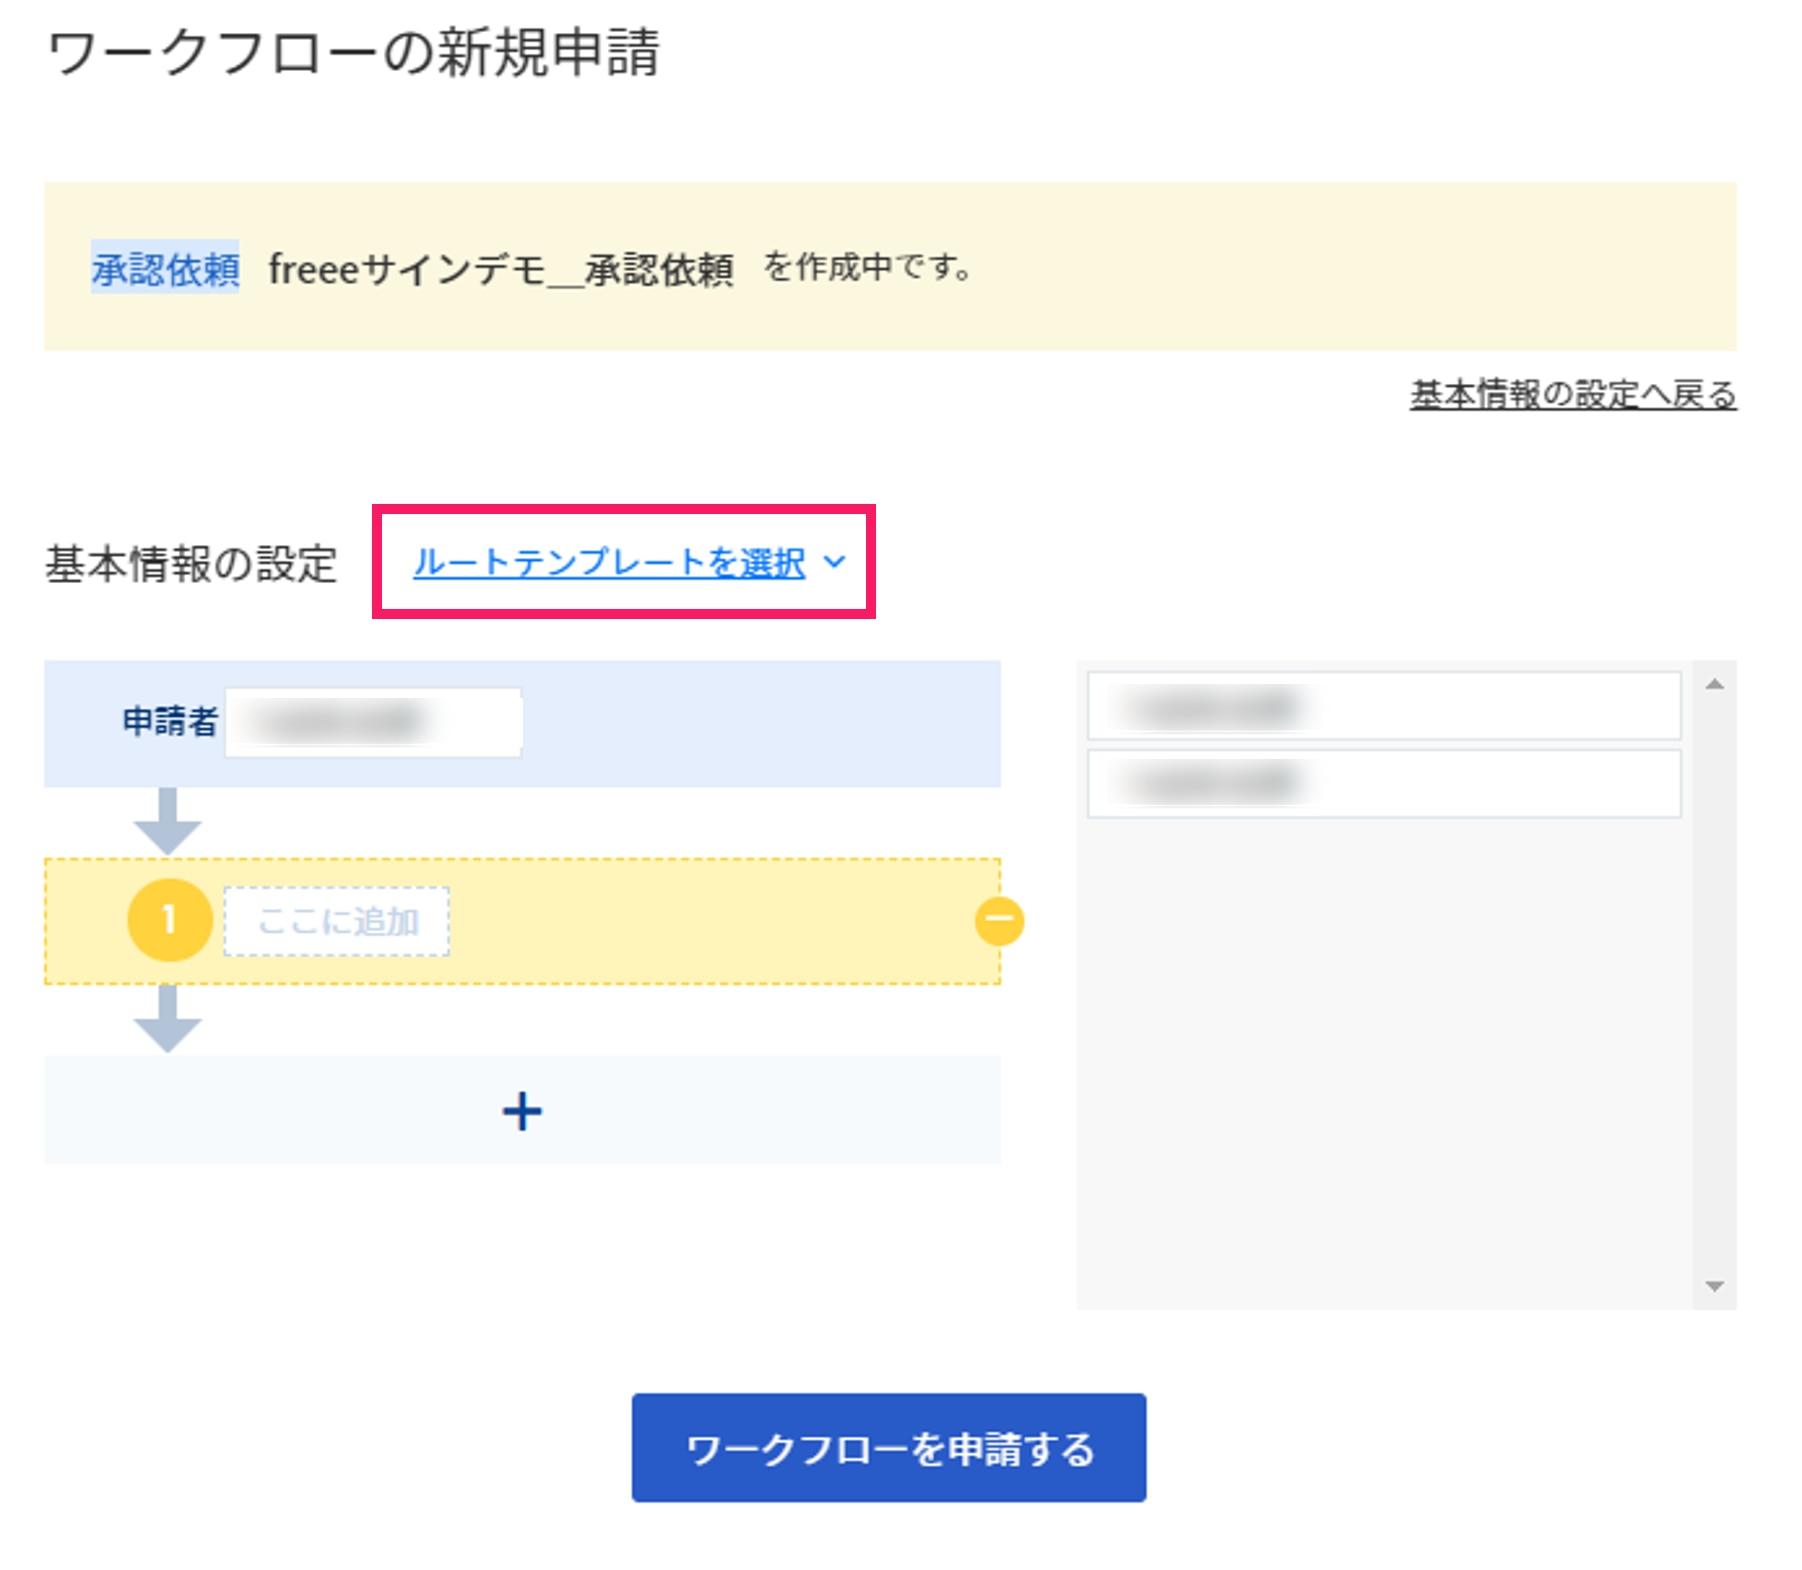Click the scroll up arrow of member list
The image size is (1802, 1570).
pyautogui.click(x=1714, y=685)
